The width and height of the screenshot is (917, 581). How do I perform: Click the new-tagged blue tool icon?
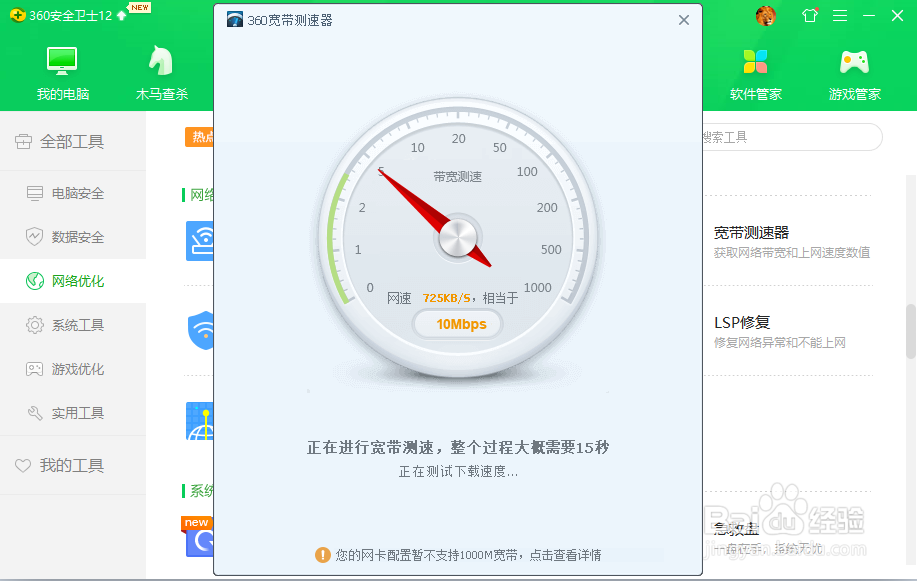tap(199, 542)
